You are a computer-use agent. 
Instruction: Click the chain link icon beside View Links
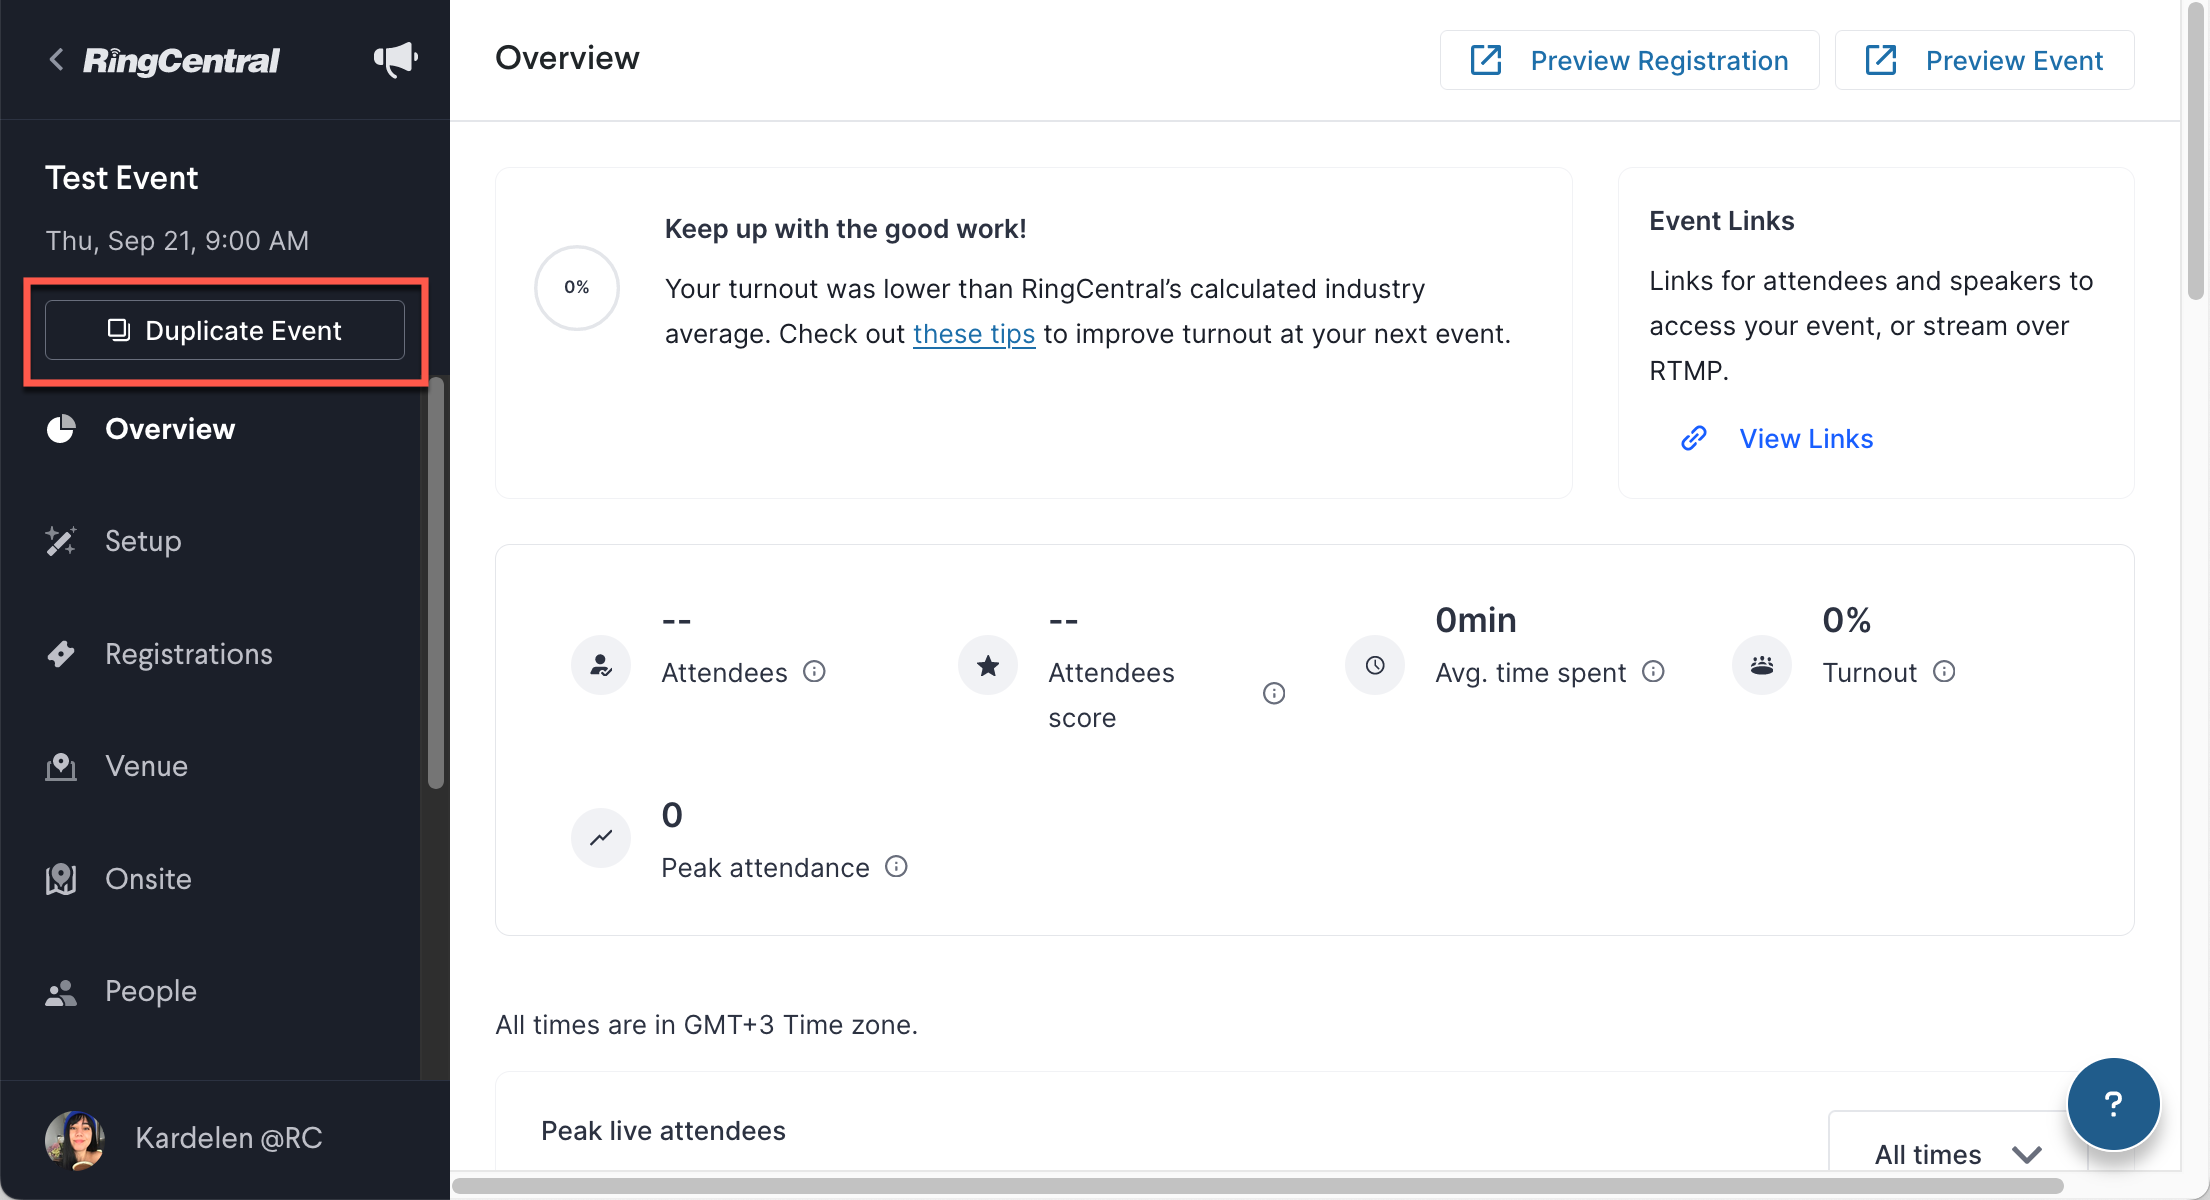click(1694, 438)
